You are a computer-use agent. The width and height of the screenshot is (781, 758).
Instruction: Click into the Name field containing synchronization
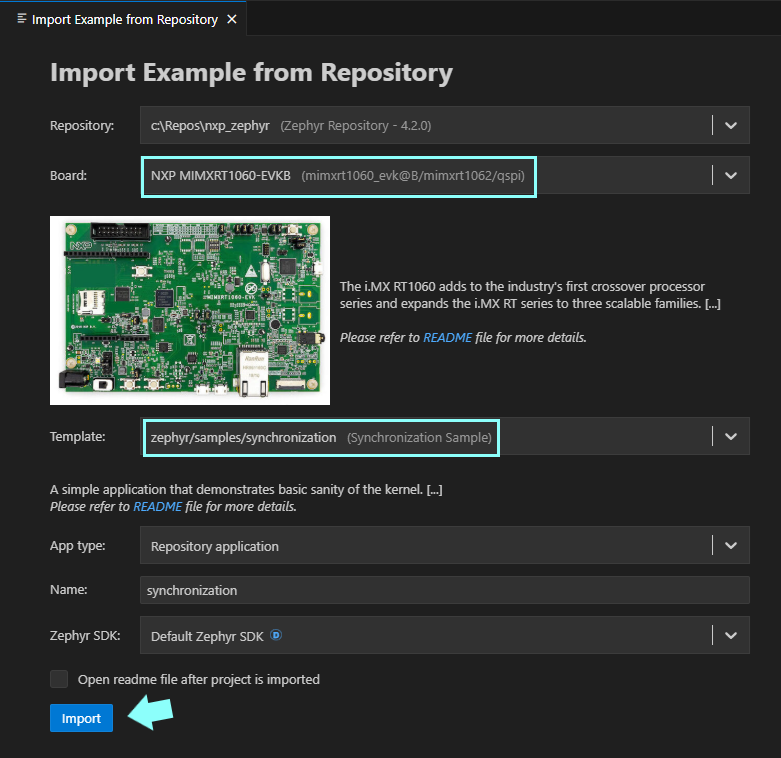click(444, 590)
